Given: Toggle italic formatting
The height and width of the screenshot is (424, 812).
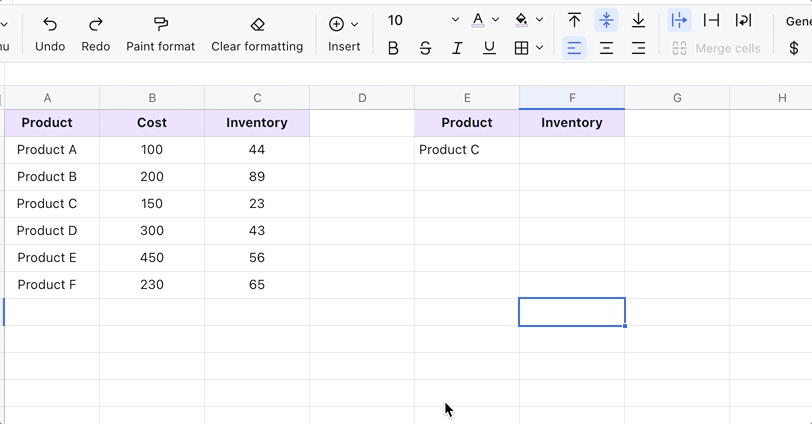Looking at the screenshot, I should click(457, 48).
